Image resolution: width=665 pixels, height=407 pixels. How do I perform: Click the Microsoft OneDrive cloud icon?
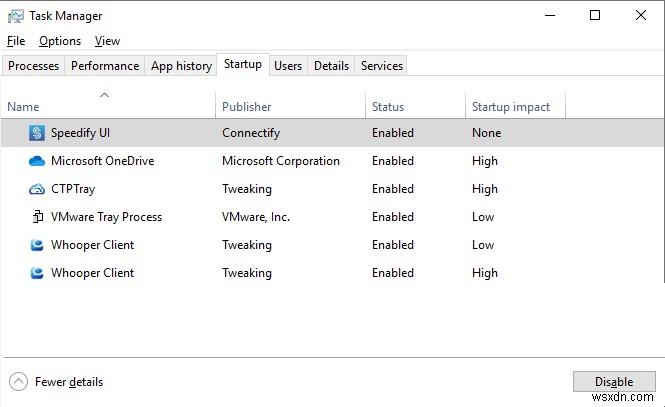click(x=37, y=161)
